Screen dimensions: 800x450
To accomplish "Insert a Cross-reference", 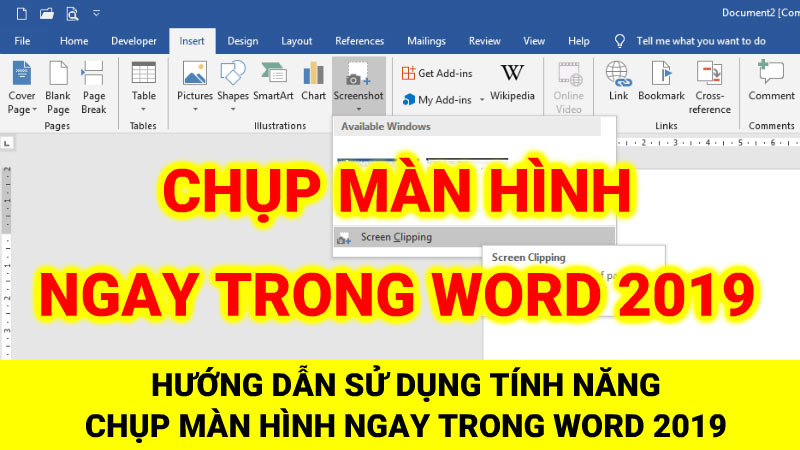I will point(710,87).
